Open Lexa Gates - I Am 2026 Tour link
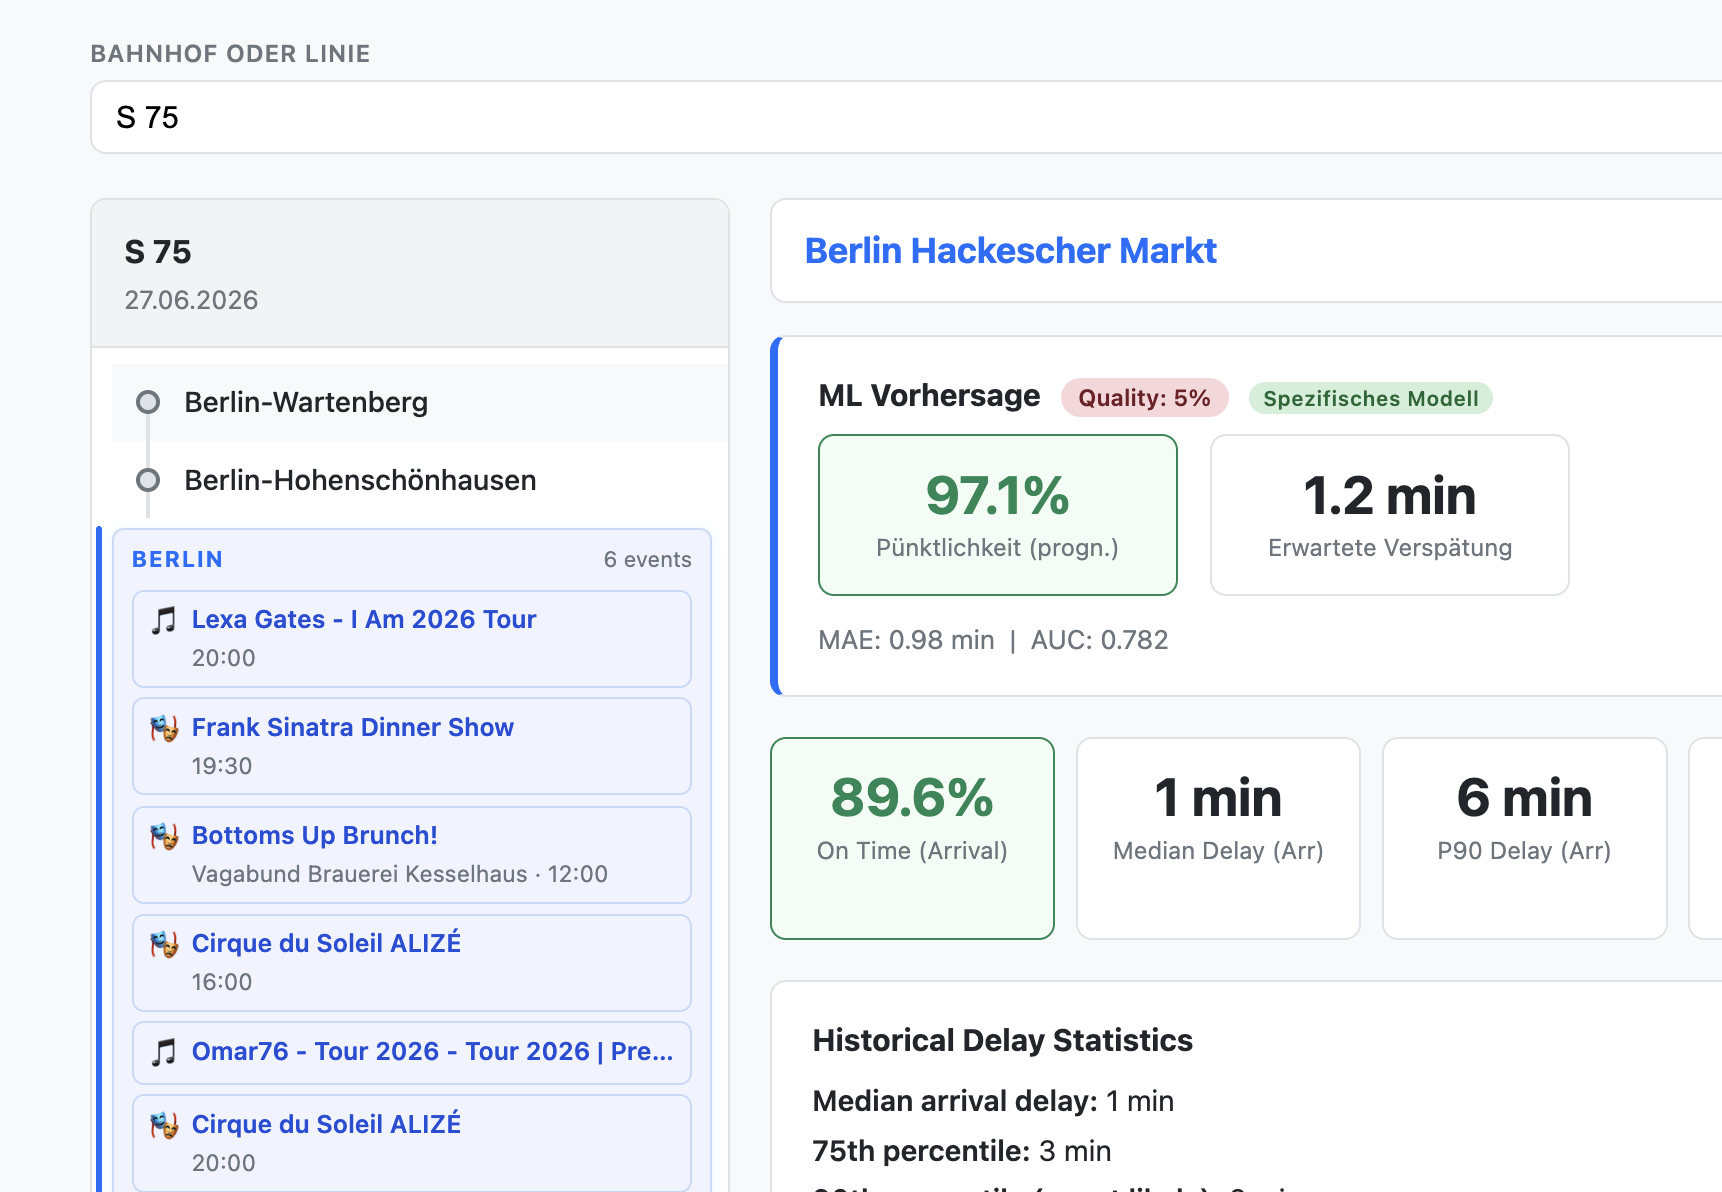 [x=364, y=620]
